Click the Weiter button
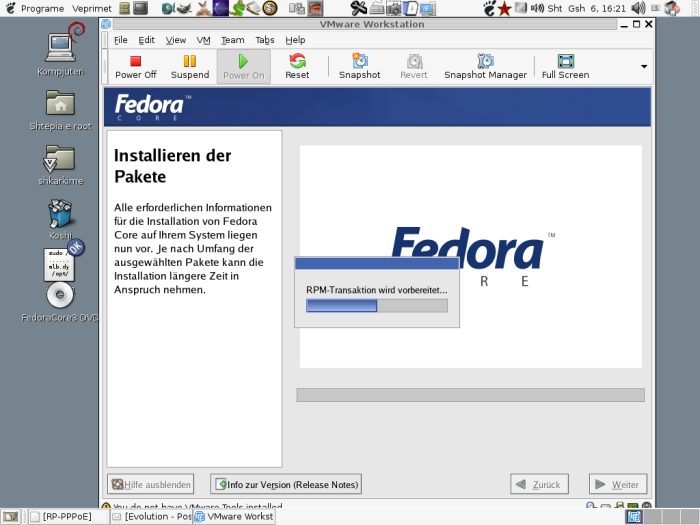This screenshot has height=525, width=700. click(x=618, y=484)
